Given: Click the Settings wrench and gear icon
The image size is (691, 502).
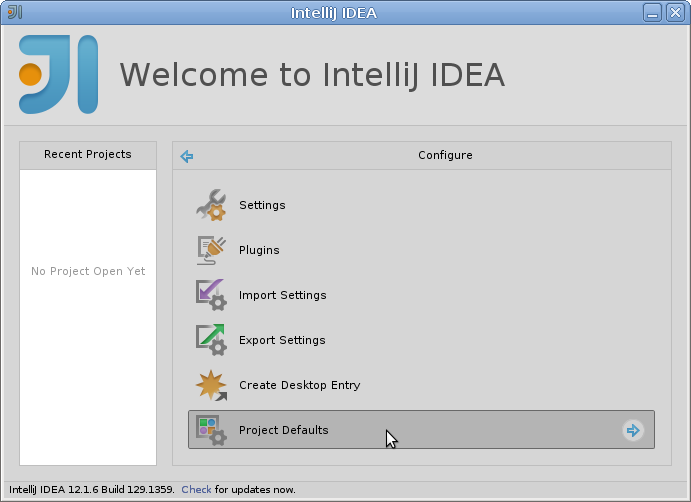Looking at the screenshot, I should coord(211,205).
